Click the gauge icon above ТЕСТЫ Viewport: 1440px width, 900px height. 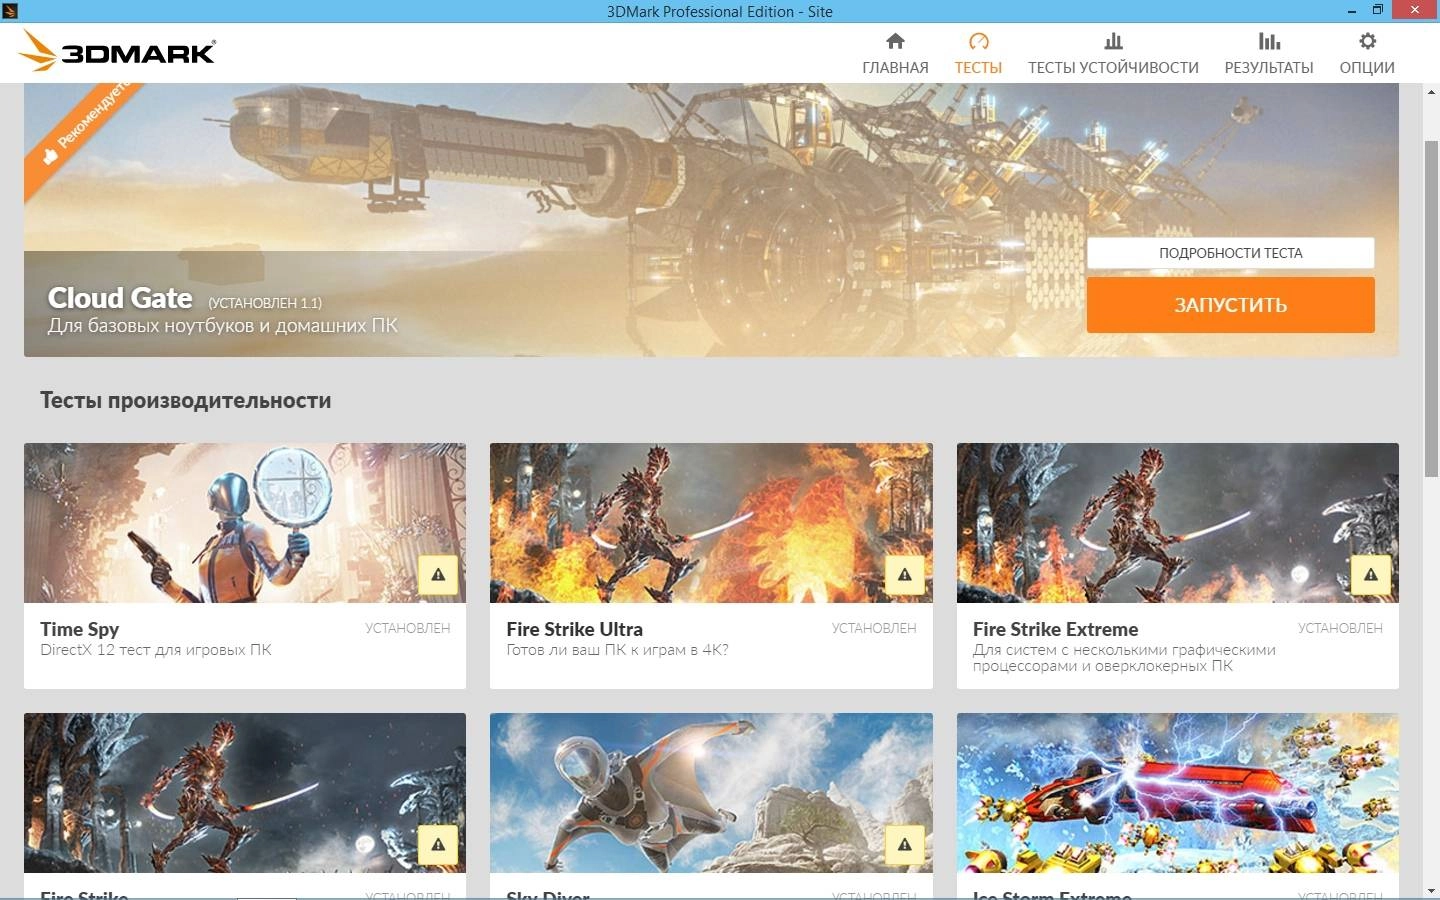tap(978, 41)
